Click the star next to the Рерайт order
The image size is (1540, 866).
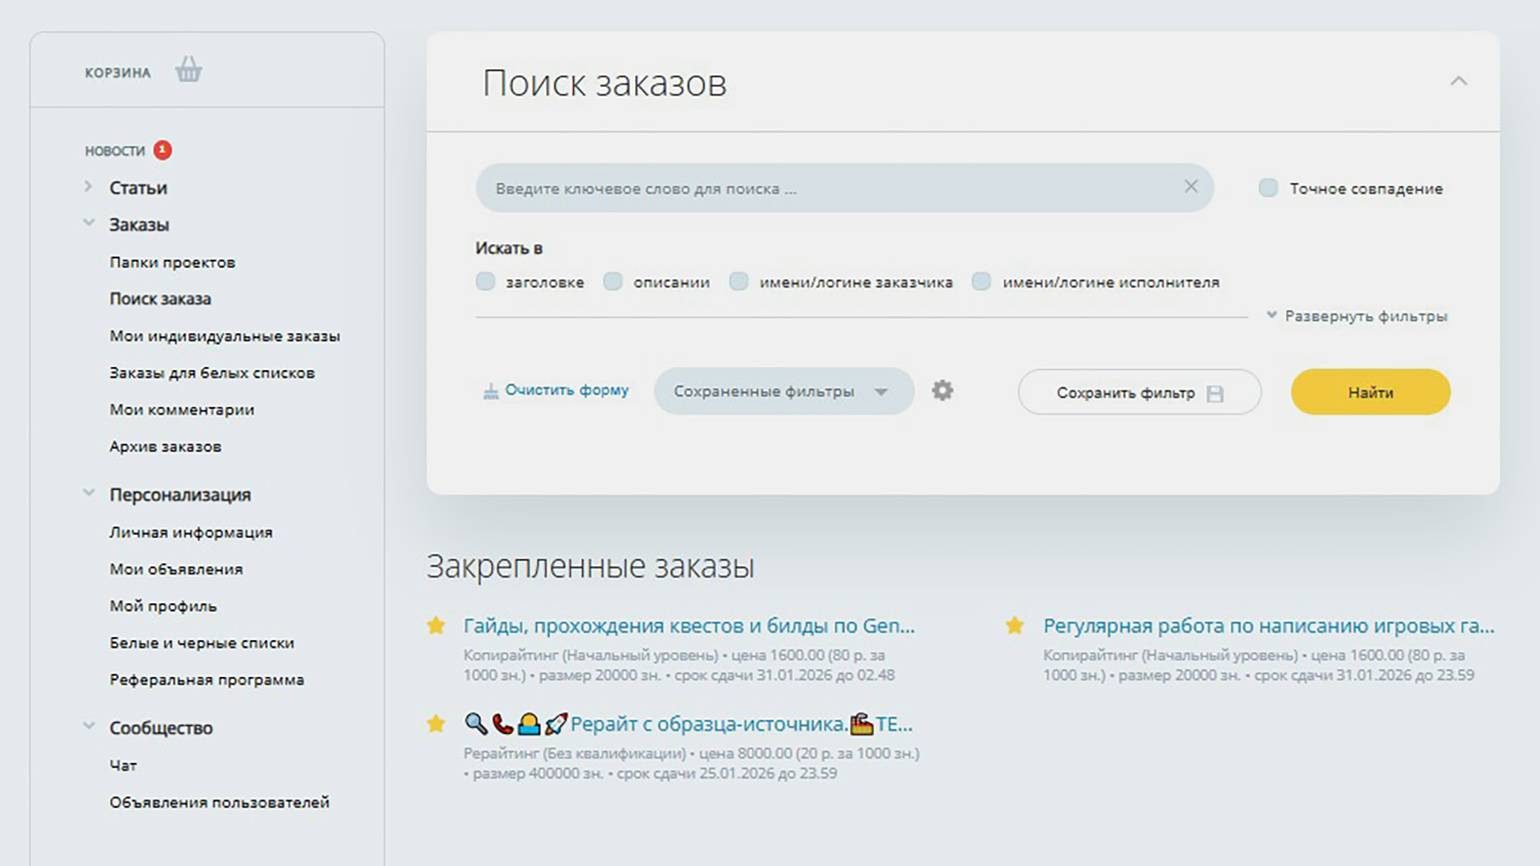click(x=436, y=723)
